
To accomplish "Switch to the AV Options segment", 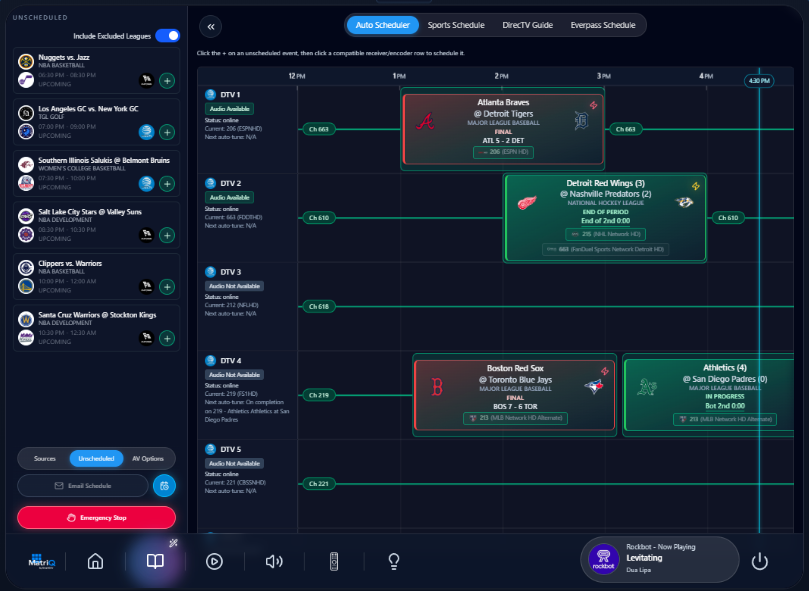I will coord(148,459).
